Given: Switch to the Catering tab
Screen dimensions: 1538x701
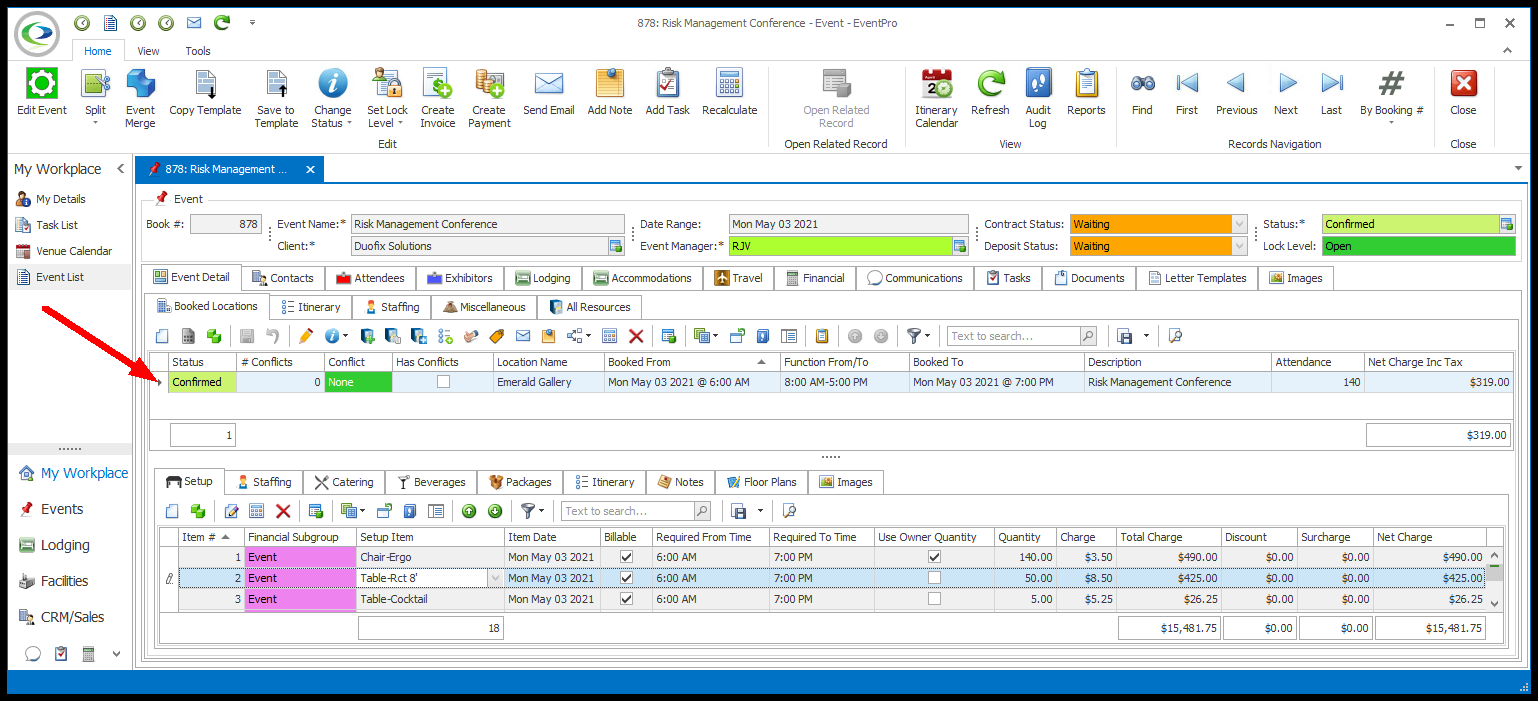Looking at the screenshot, I should (343, 482).
